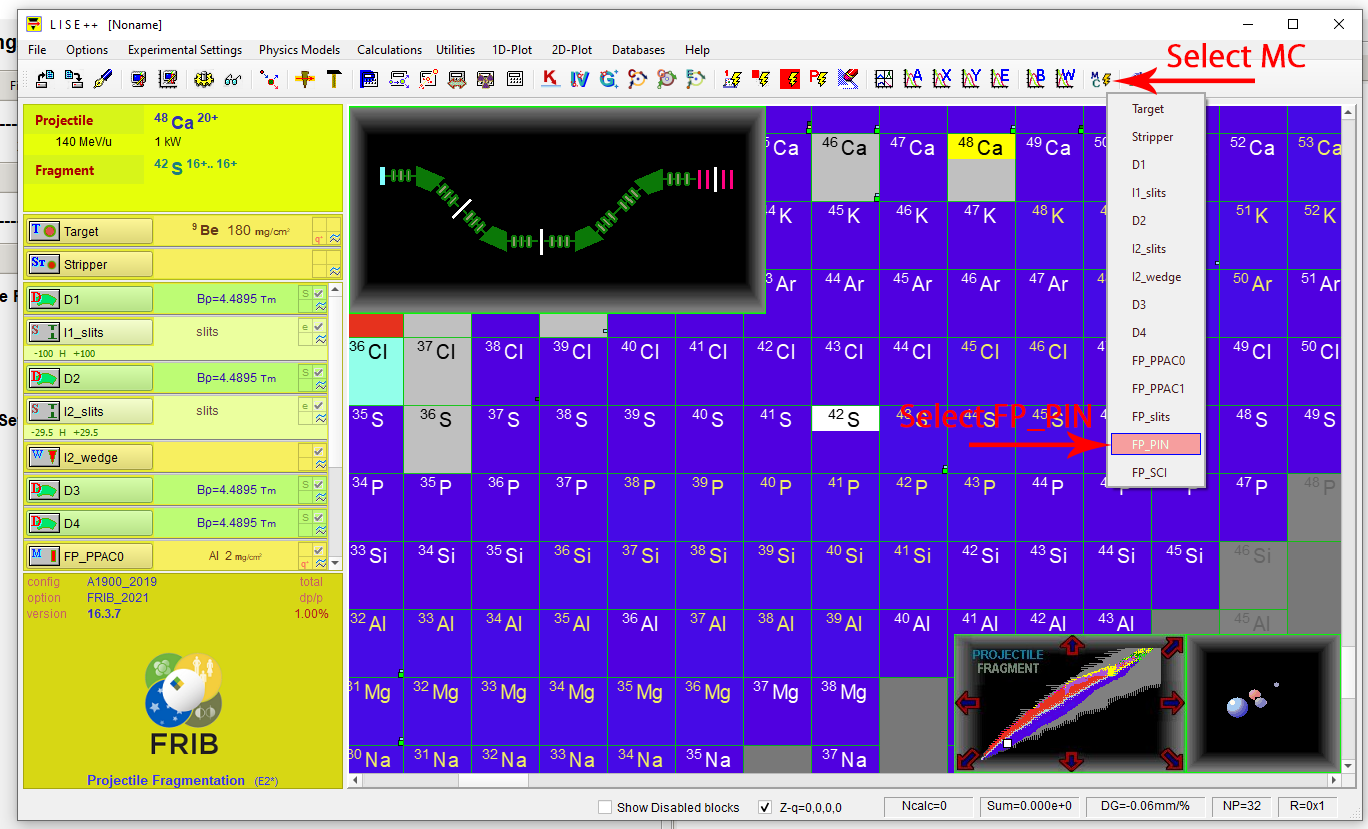The image size is (1368, 829).
Task: Click the hammer toolbar icon
Action: 334,79
